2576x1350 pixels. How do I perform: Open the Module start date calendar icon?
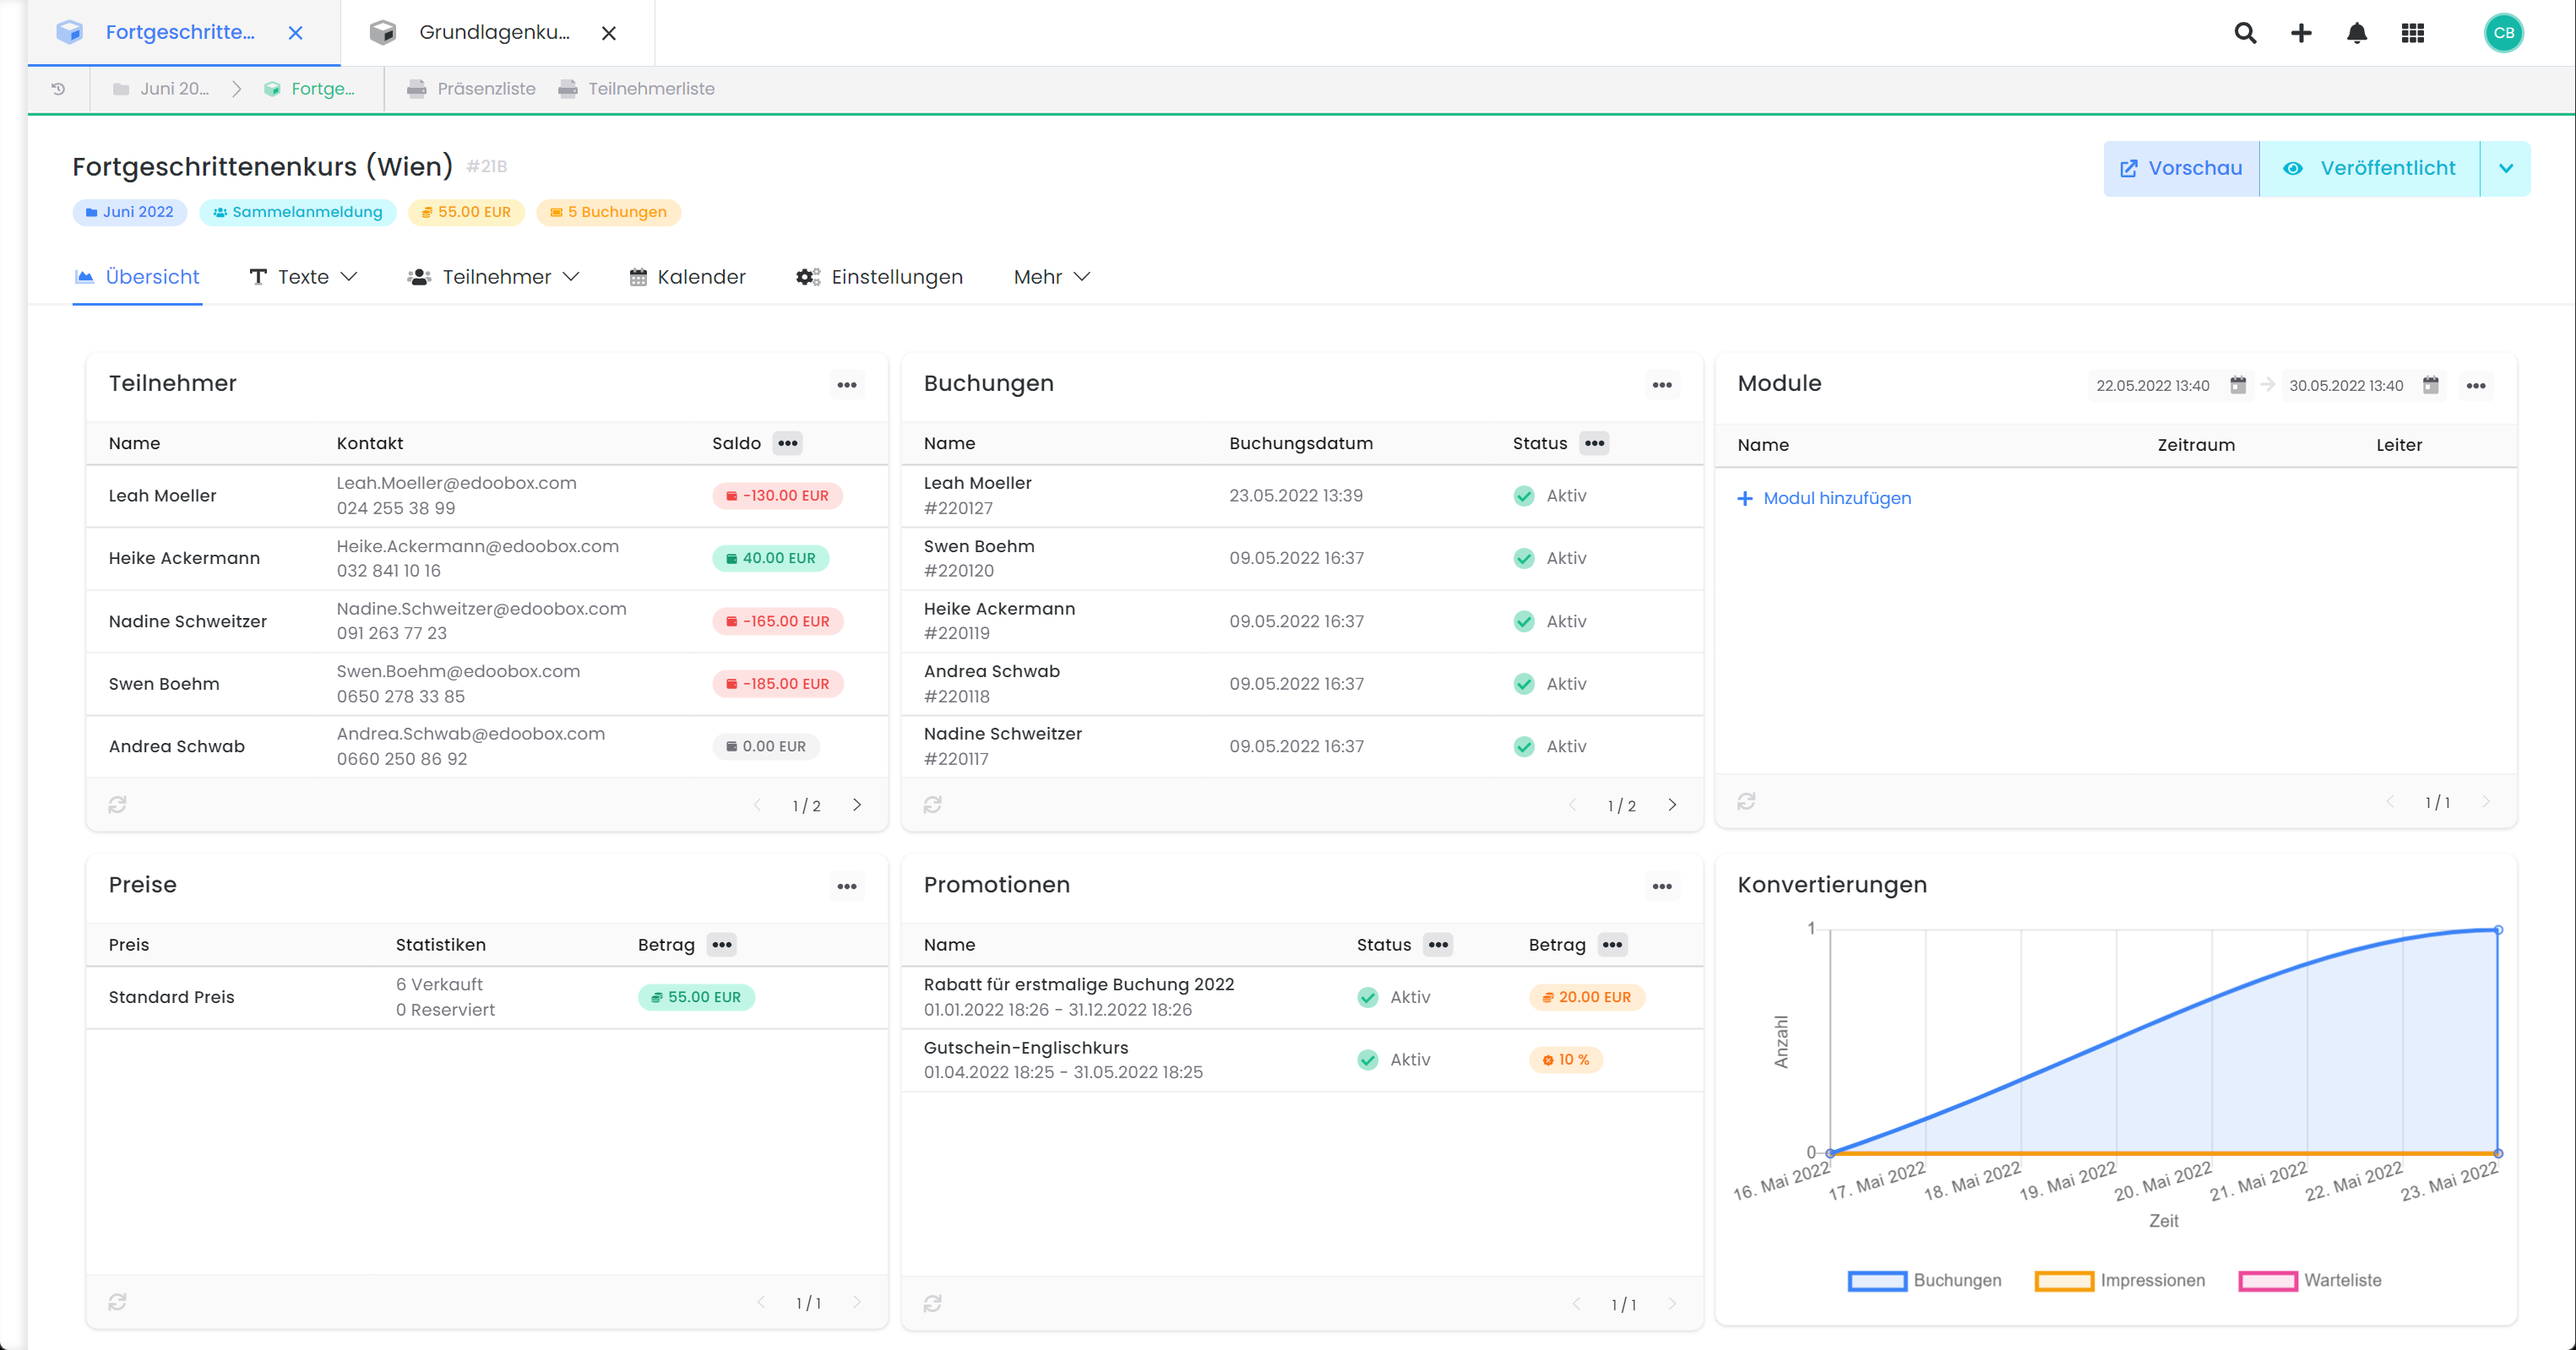pos(2238,385)
